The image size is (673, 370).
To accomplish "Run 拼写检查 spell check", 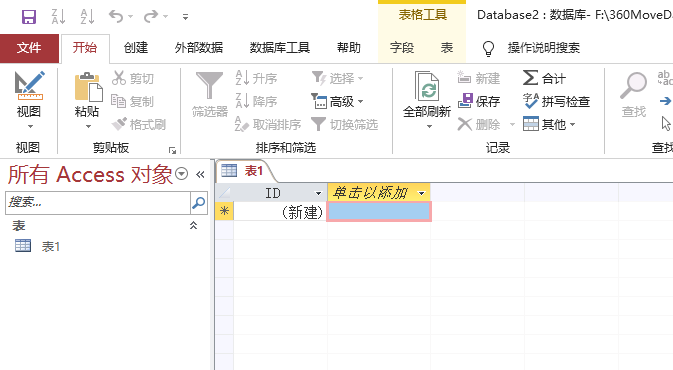I will click(556, 101).
